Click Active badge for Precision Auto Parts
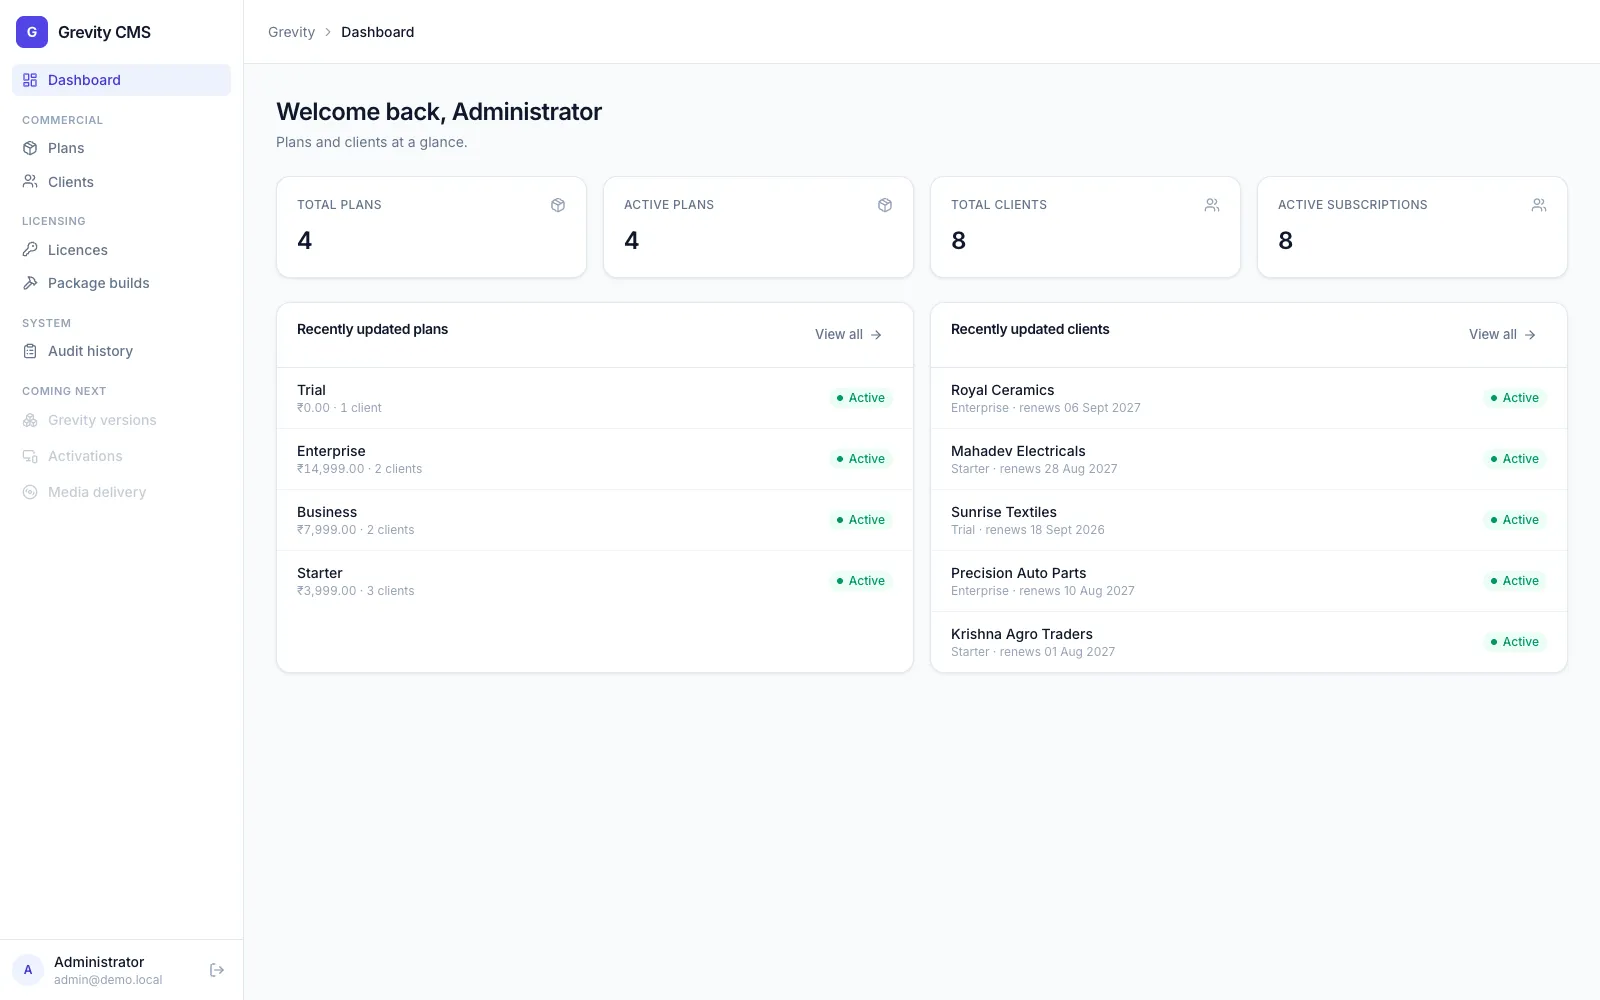This screenshot has width=1600, height=1000. [1514, 581]
